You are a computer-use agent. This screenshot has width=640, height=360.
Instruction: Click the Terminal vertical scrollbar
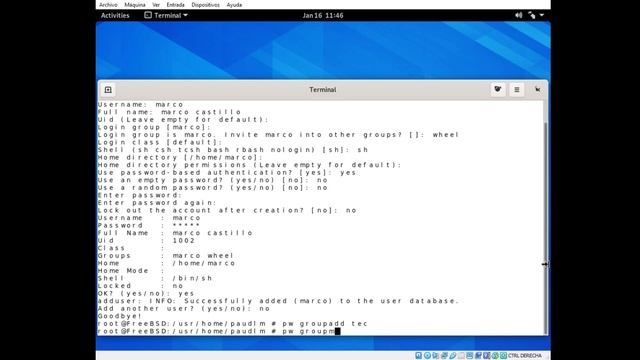[x=546, y=227]
